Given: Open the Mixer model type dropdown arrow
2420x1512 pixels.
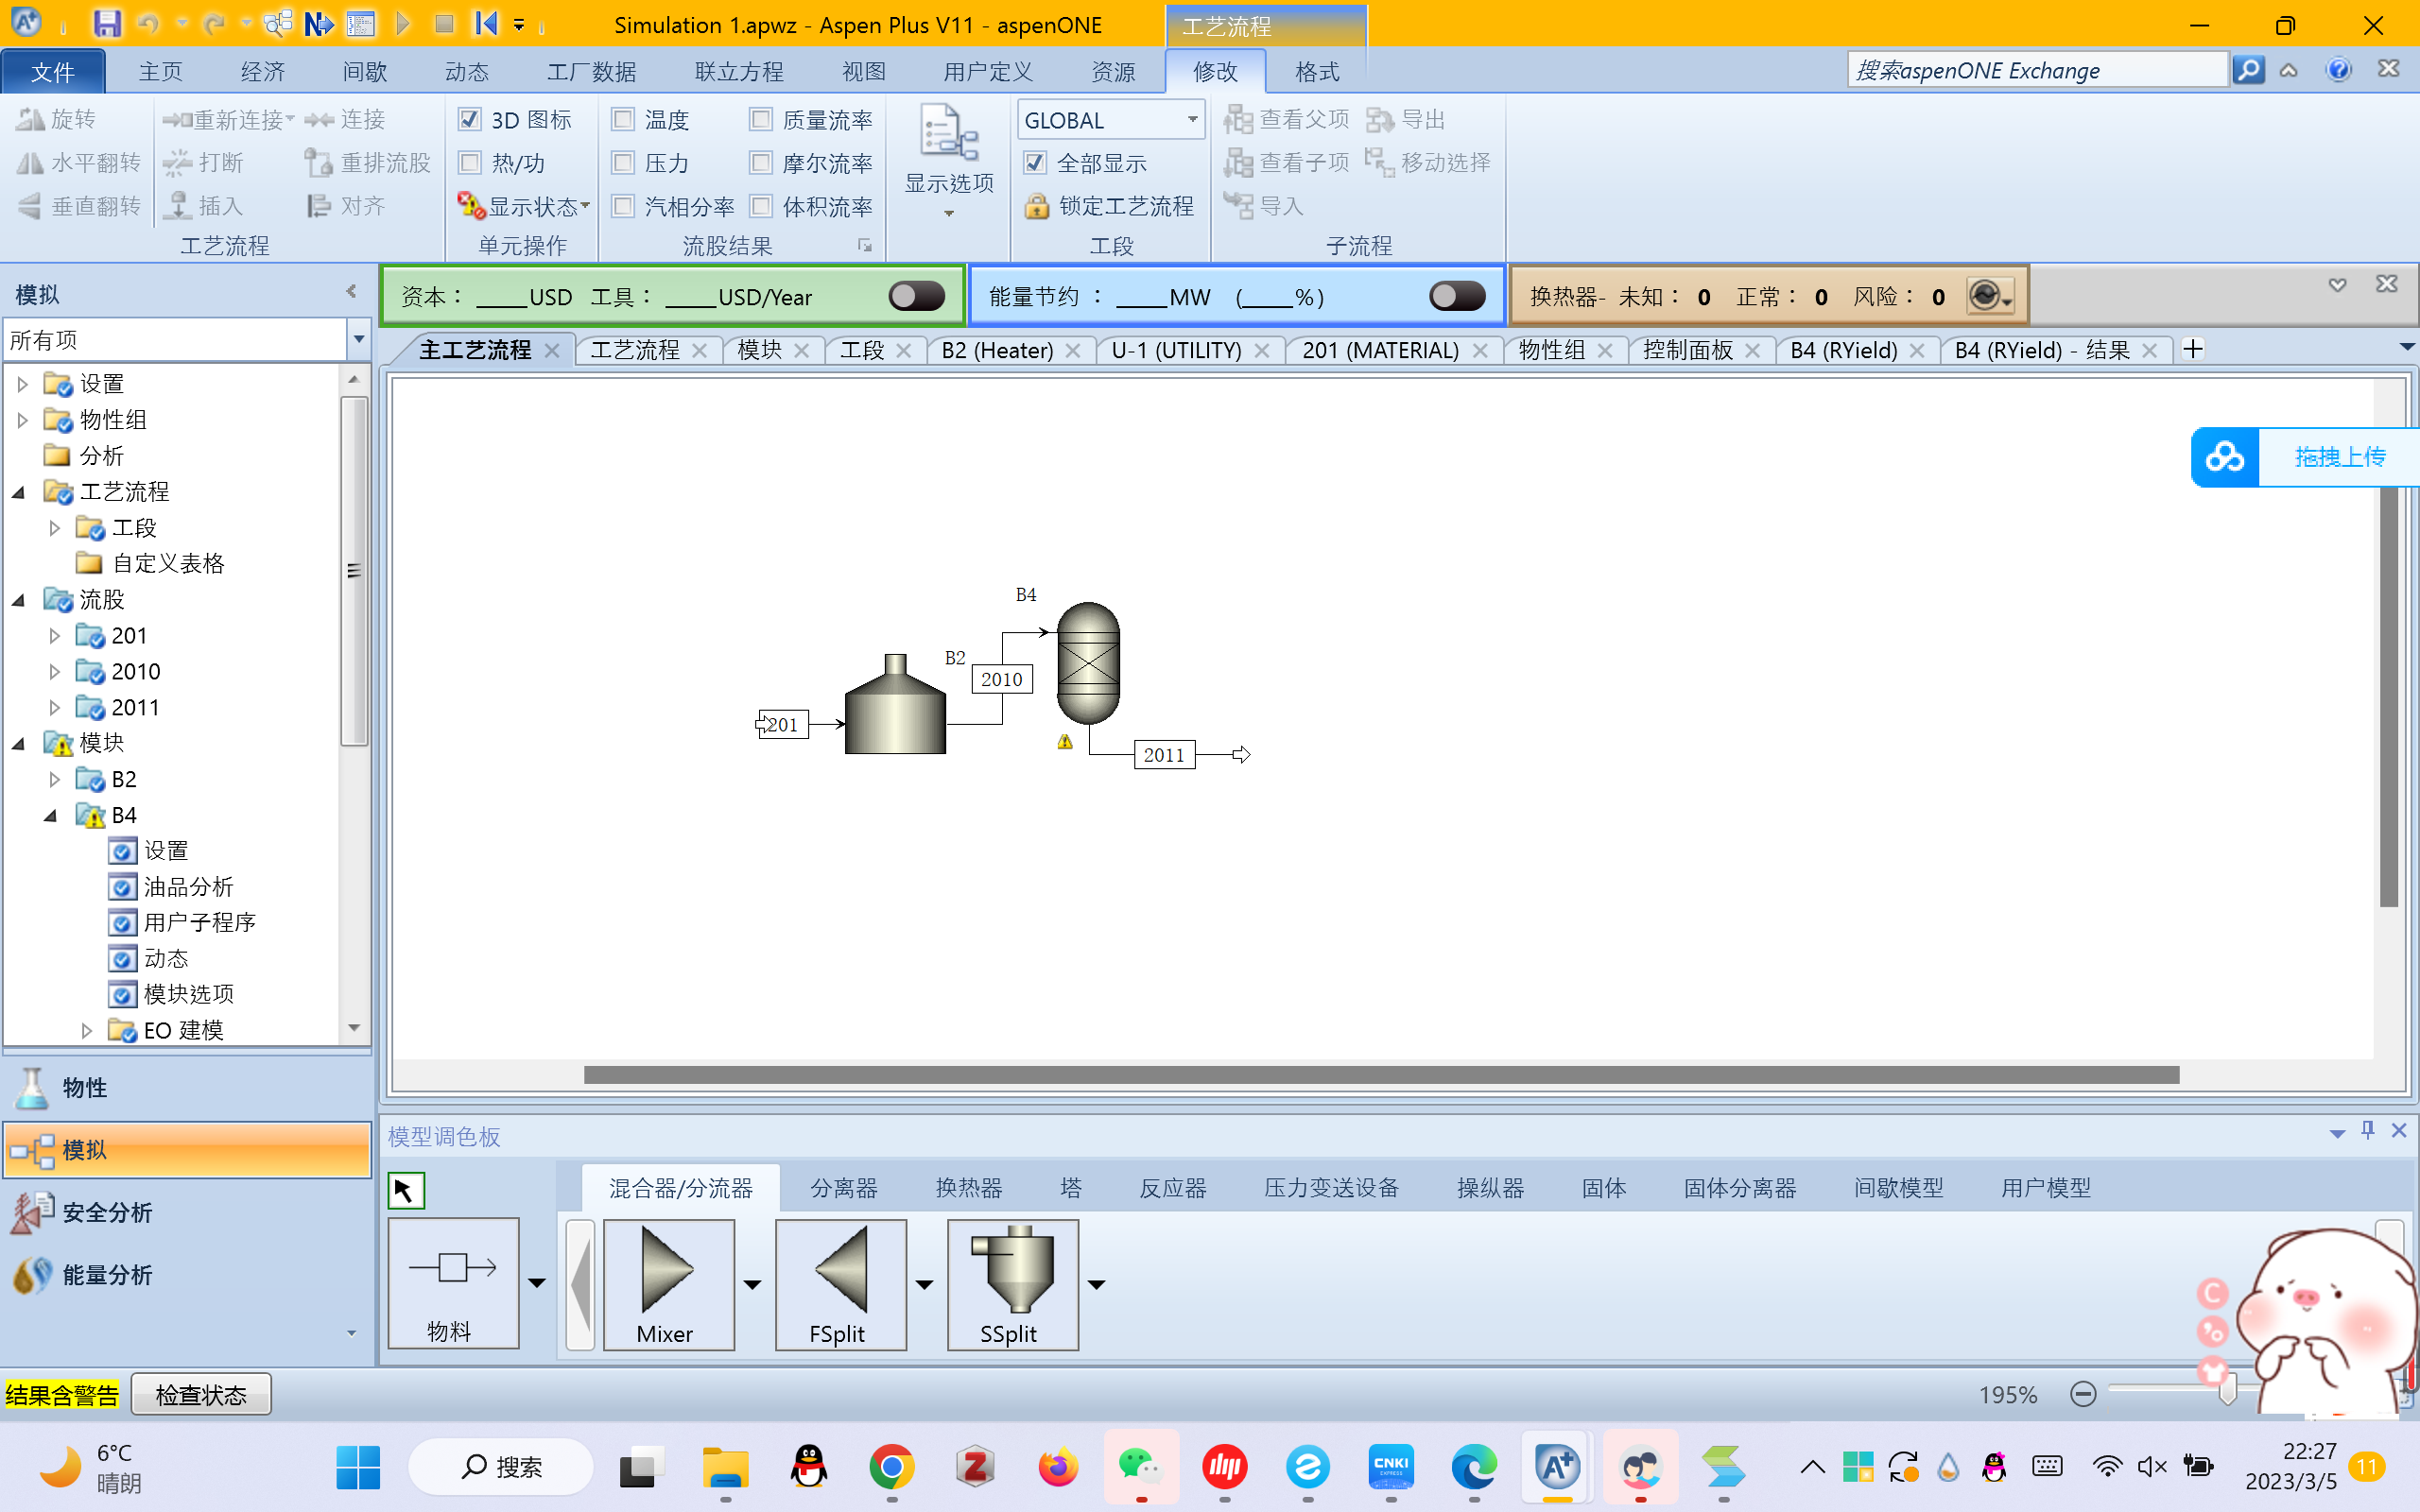Looking at the screenshot, I should [752, 1284].
